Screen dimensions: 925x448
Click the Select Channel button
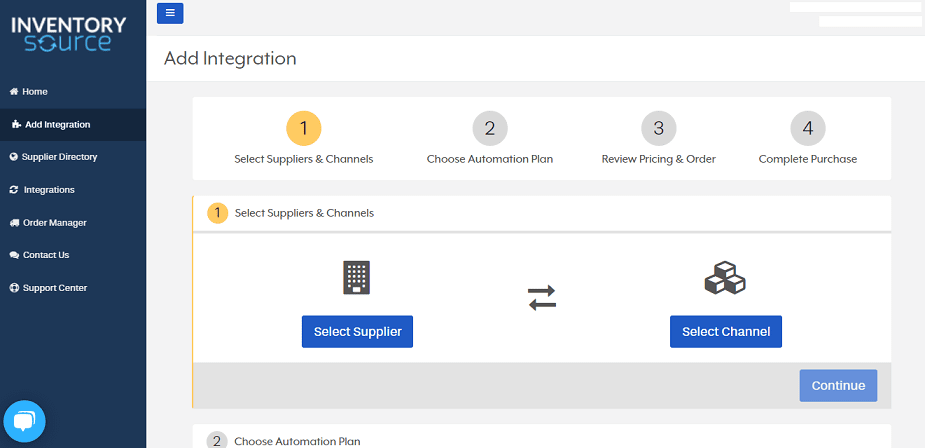tap(726, 332)
